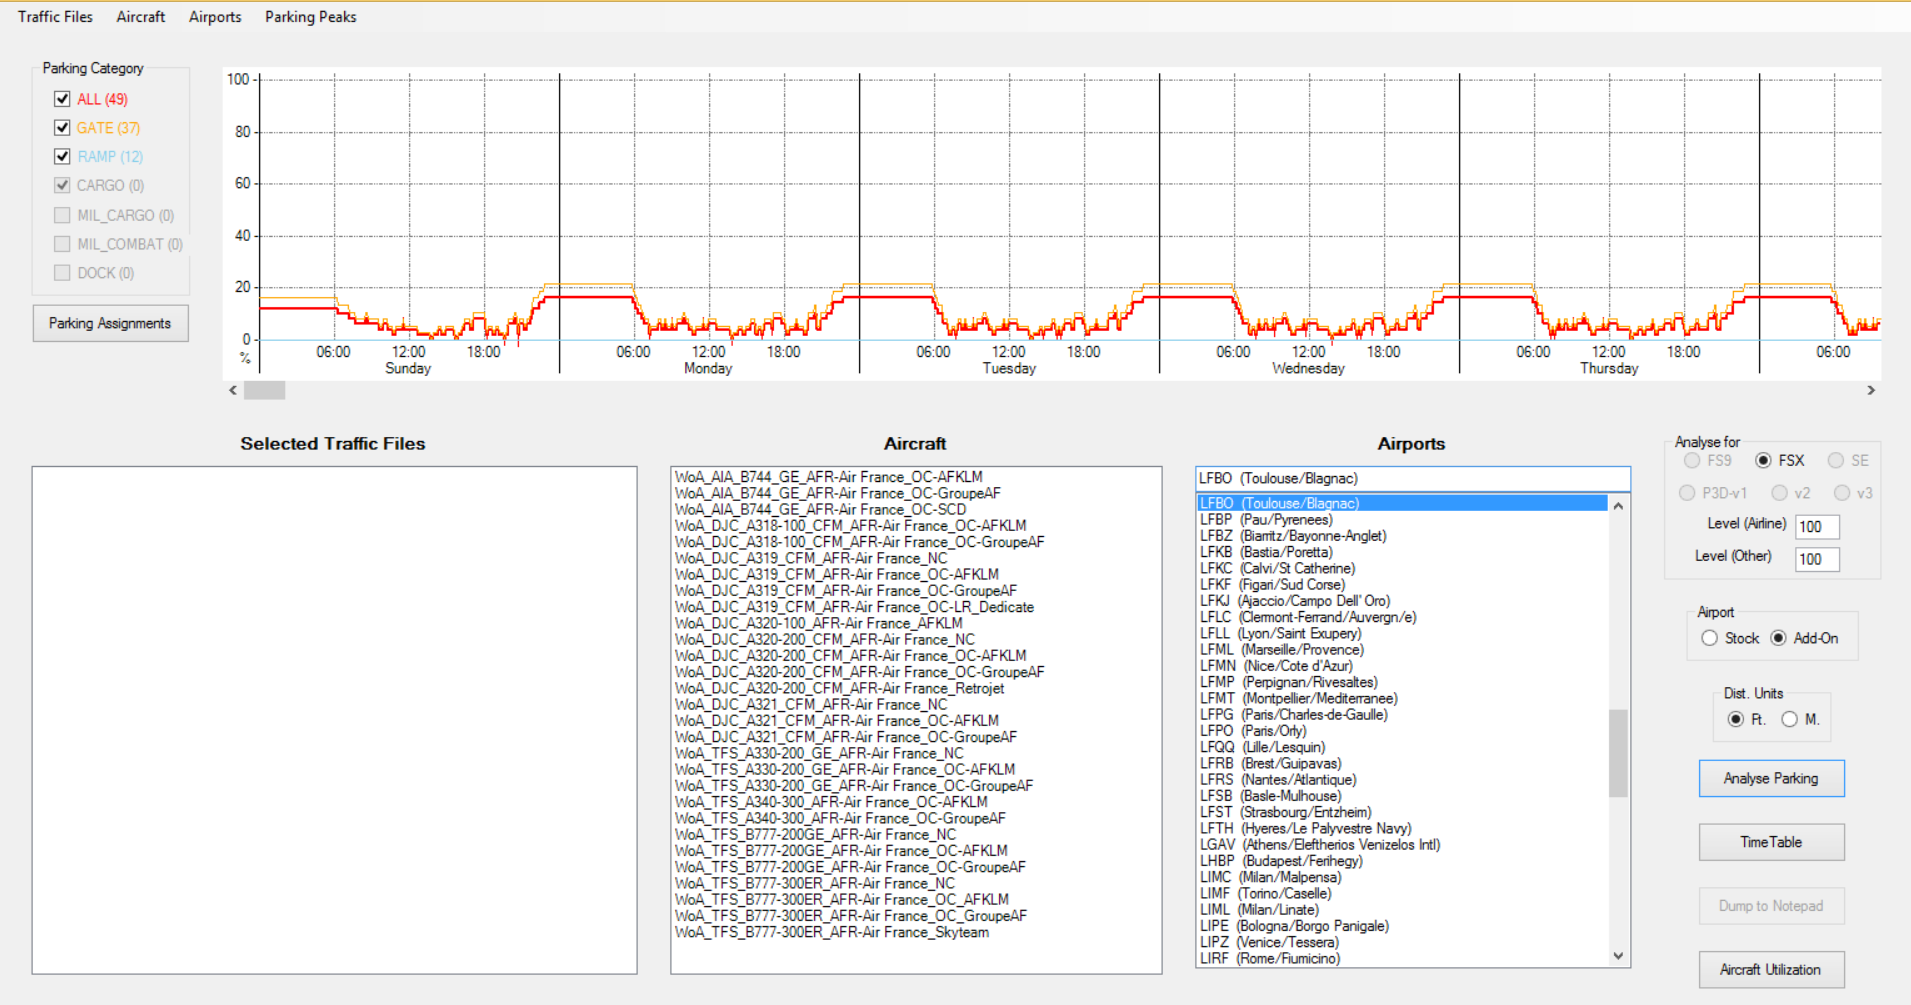
Task: Select the Stock airport radio button
Action: (1709, 638)
